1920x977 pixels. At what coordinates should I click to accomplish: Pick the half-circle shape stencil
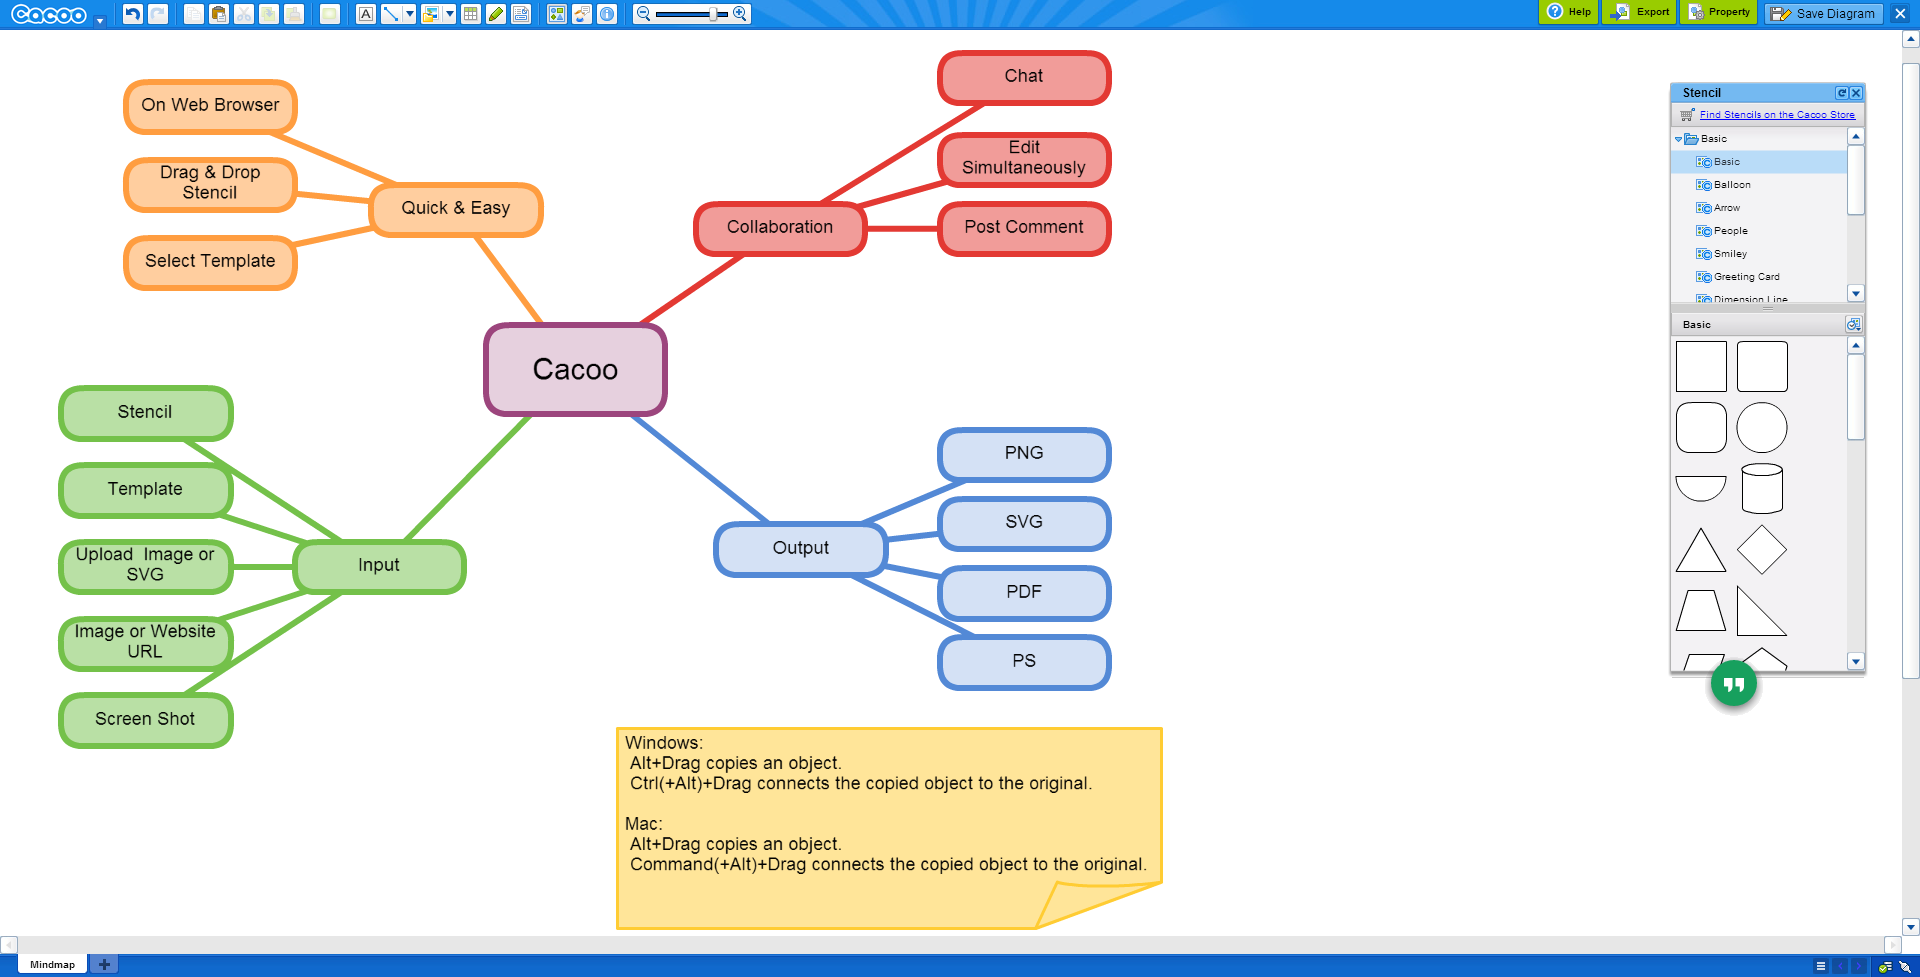tap(1701, 488)
